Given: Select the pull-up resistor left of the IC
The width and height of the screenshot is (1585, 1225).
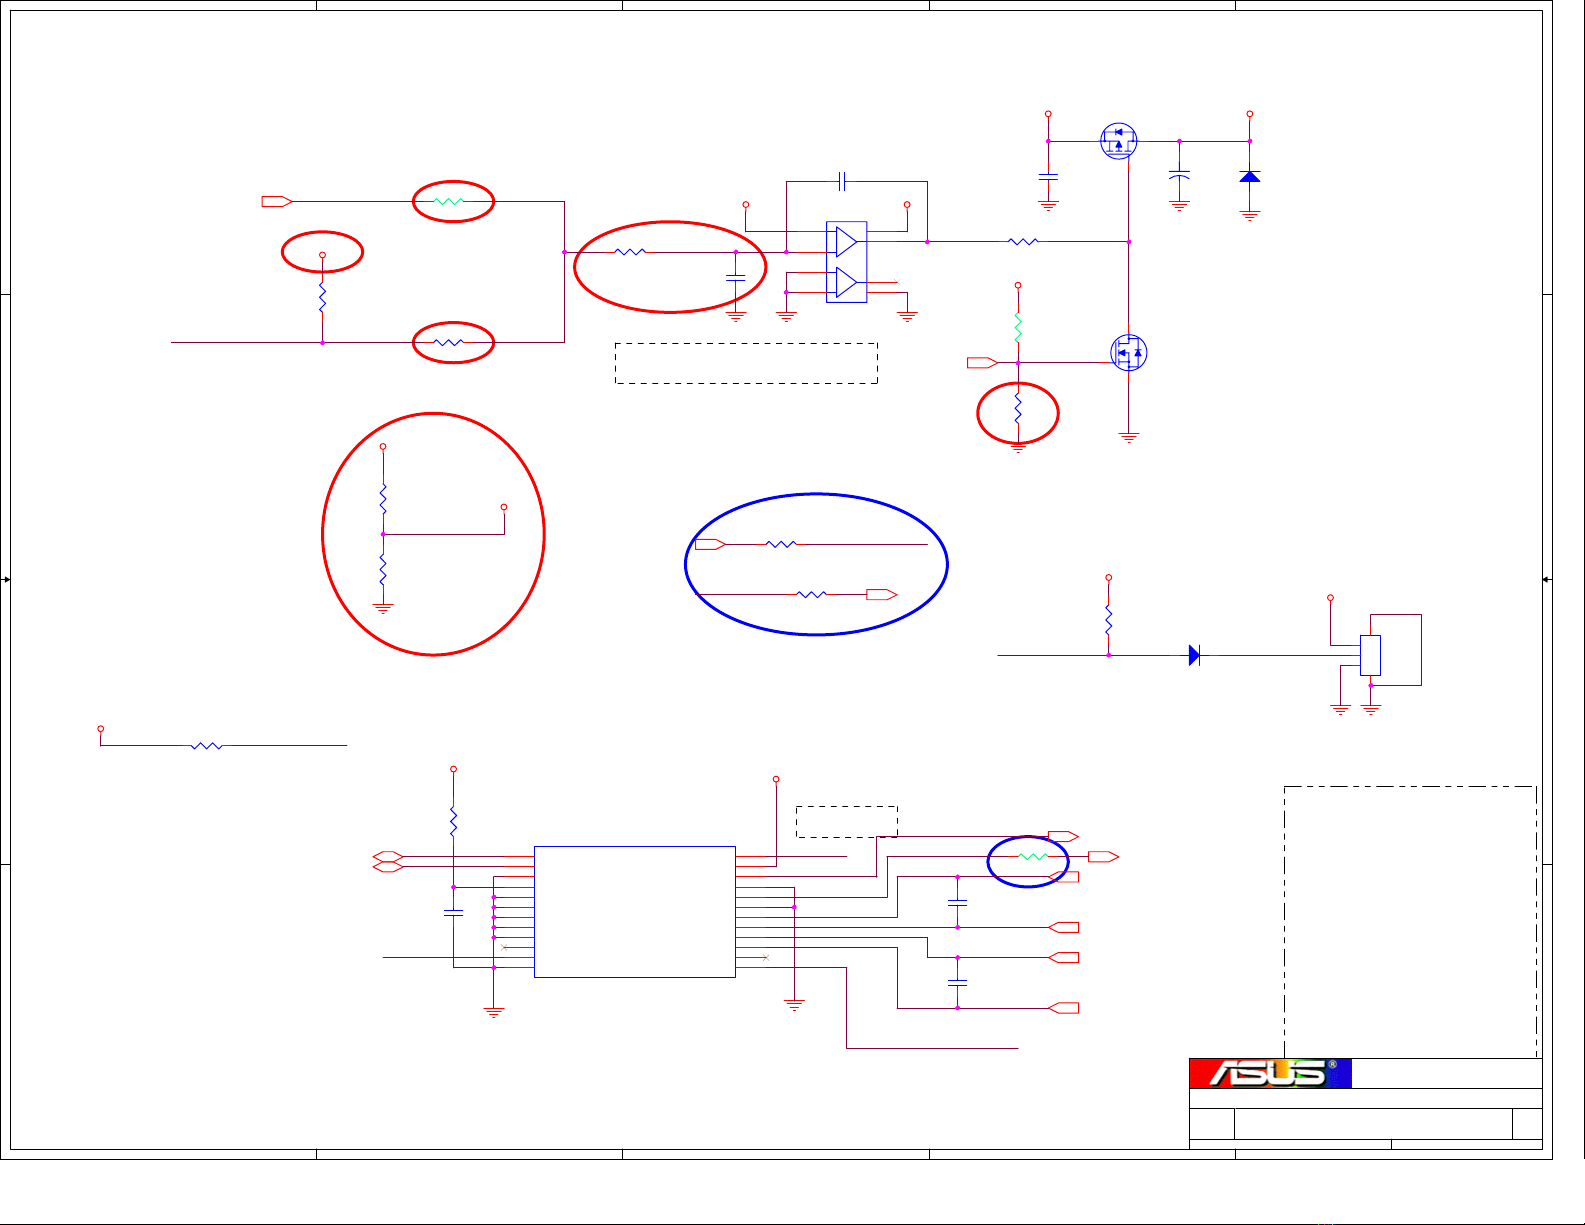Looking at the screenshot, I should [453, 821].
